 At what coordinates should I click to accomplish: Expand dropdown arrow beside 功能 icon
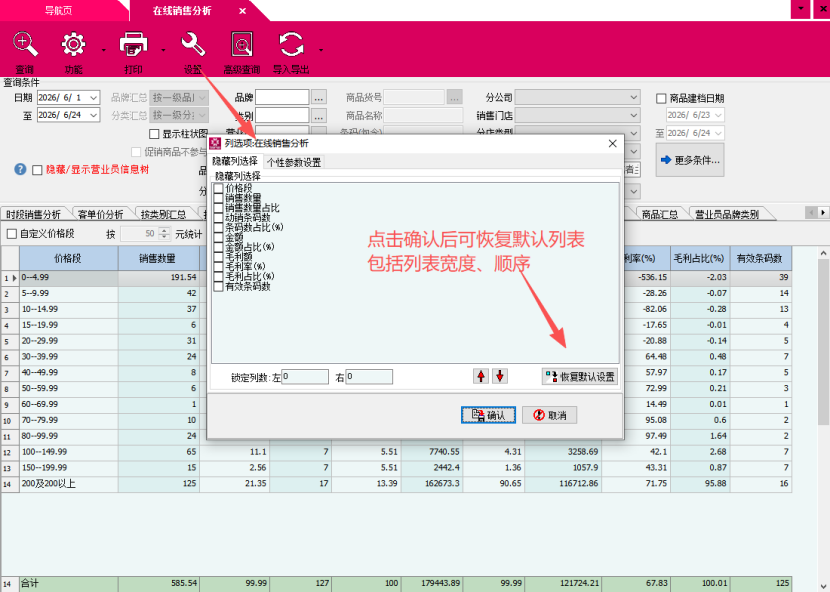click(104, 50)
